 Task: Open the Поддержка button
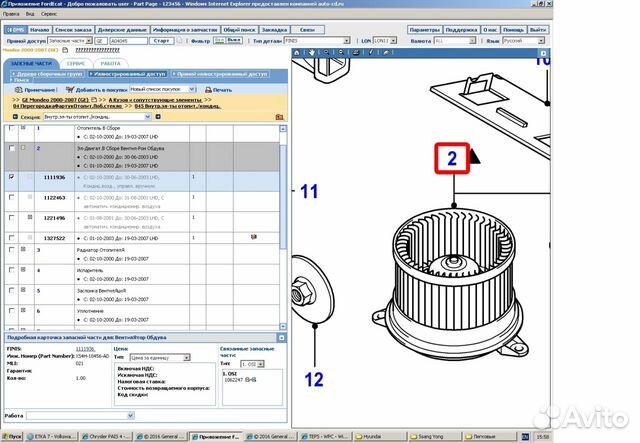pyautogui.click(x=461, y=30)
